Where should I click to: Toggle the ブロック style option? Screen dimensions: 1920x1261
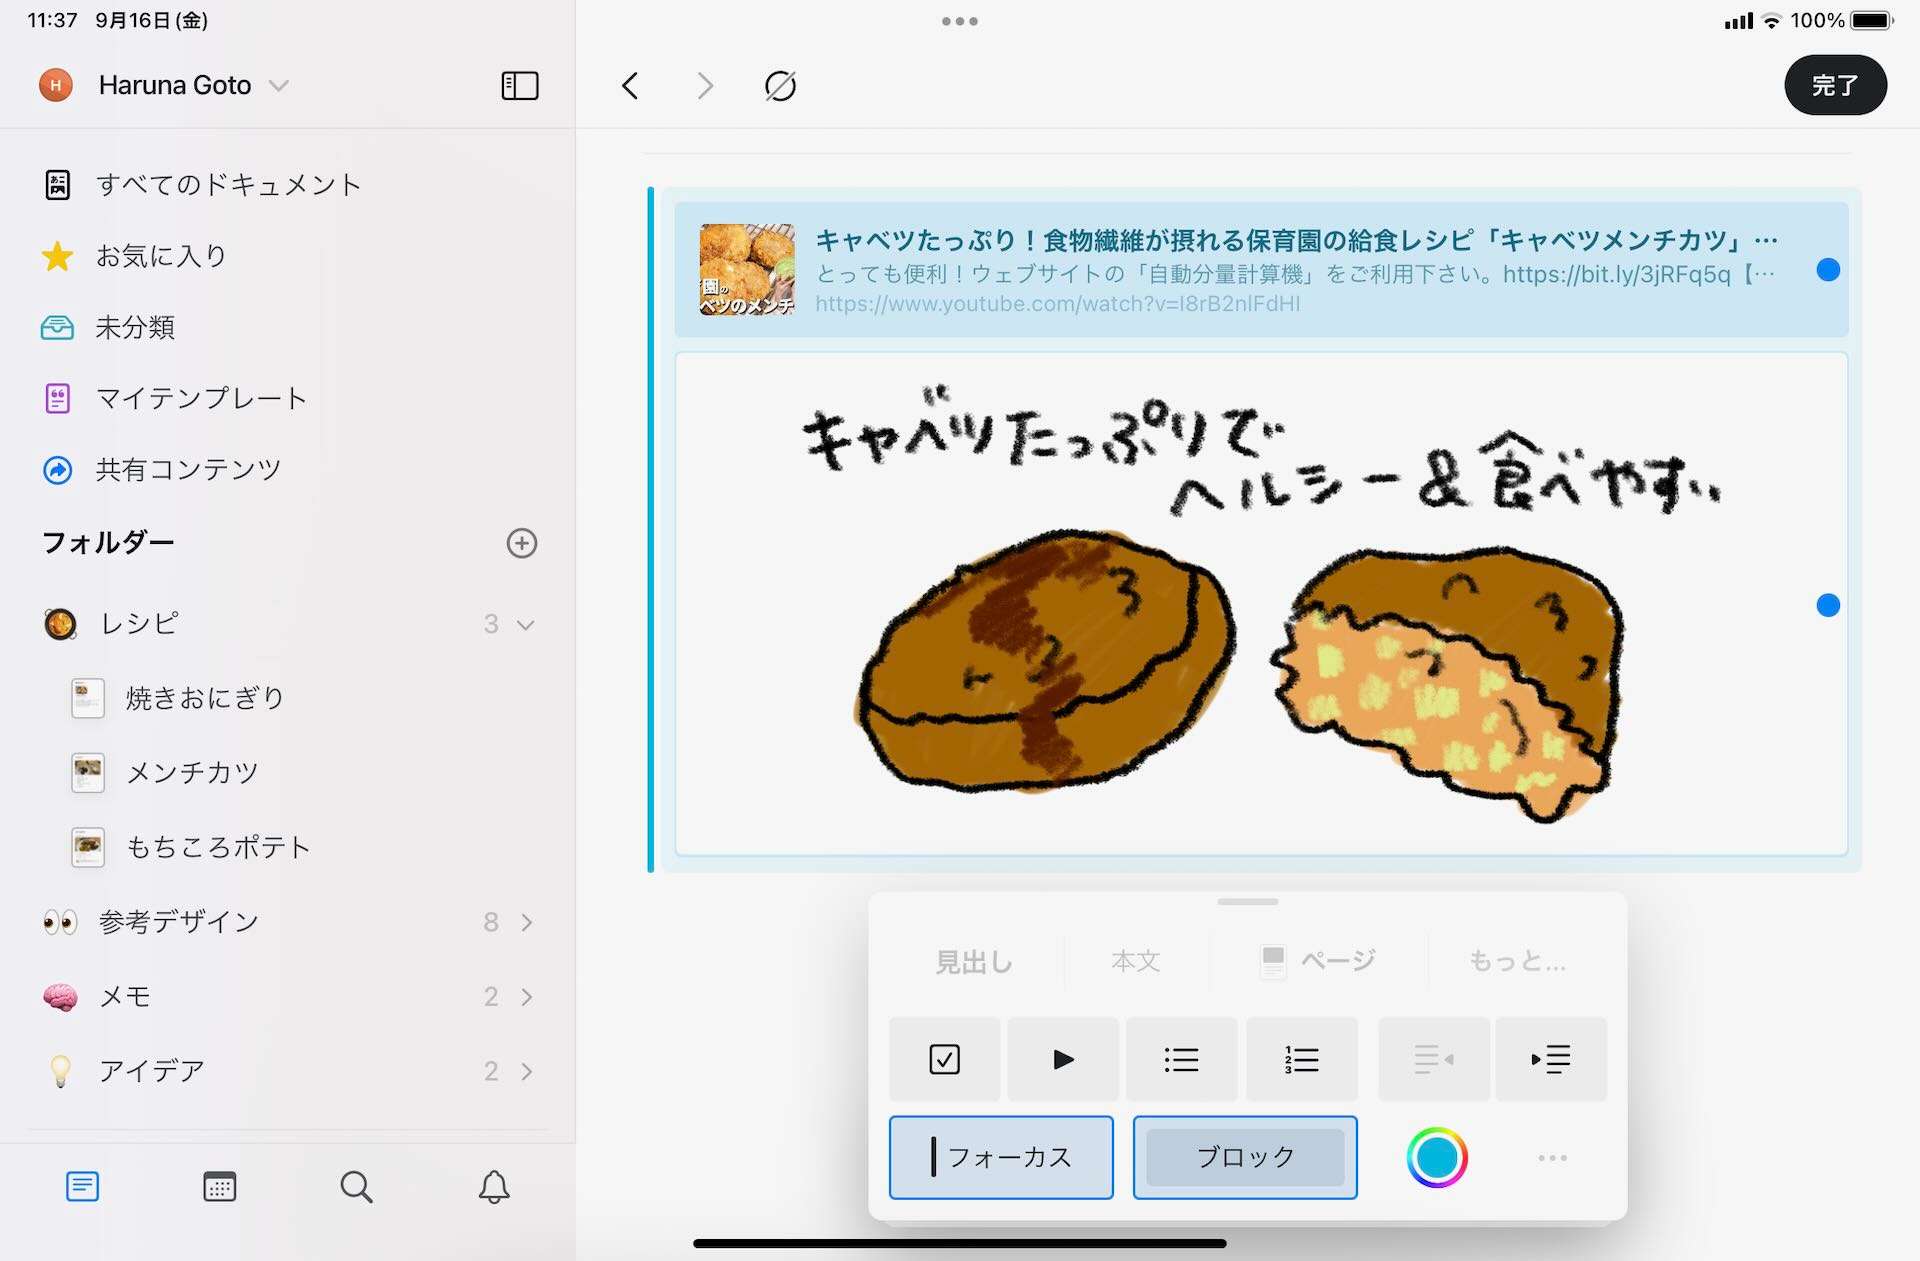coord(1245,1157)
